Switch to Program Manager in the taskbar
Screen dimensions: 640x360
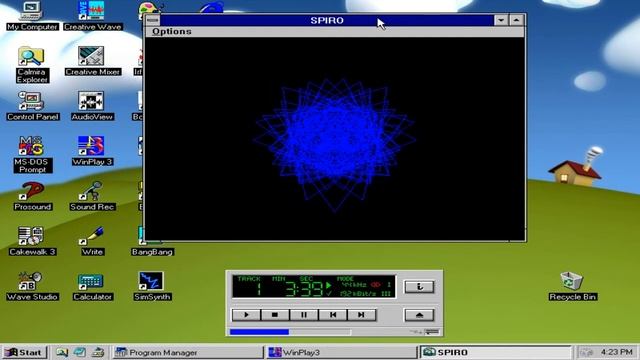click(x=188, y=352)
